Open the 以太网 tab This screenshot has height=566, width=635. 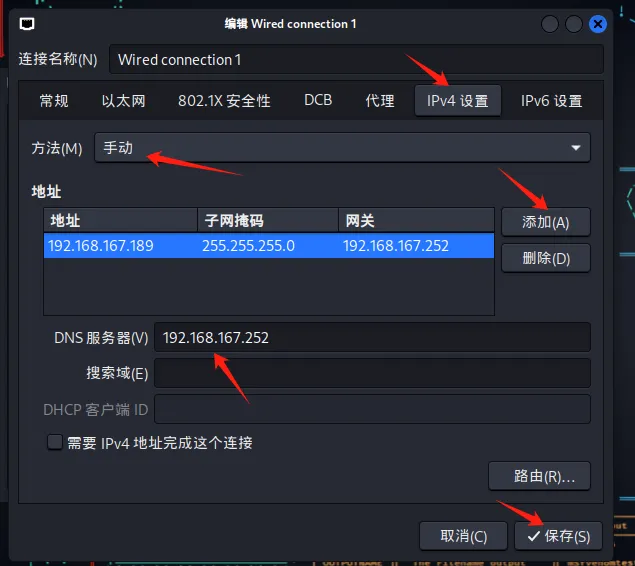click(124, 101)
